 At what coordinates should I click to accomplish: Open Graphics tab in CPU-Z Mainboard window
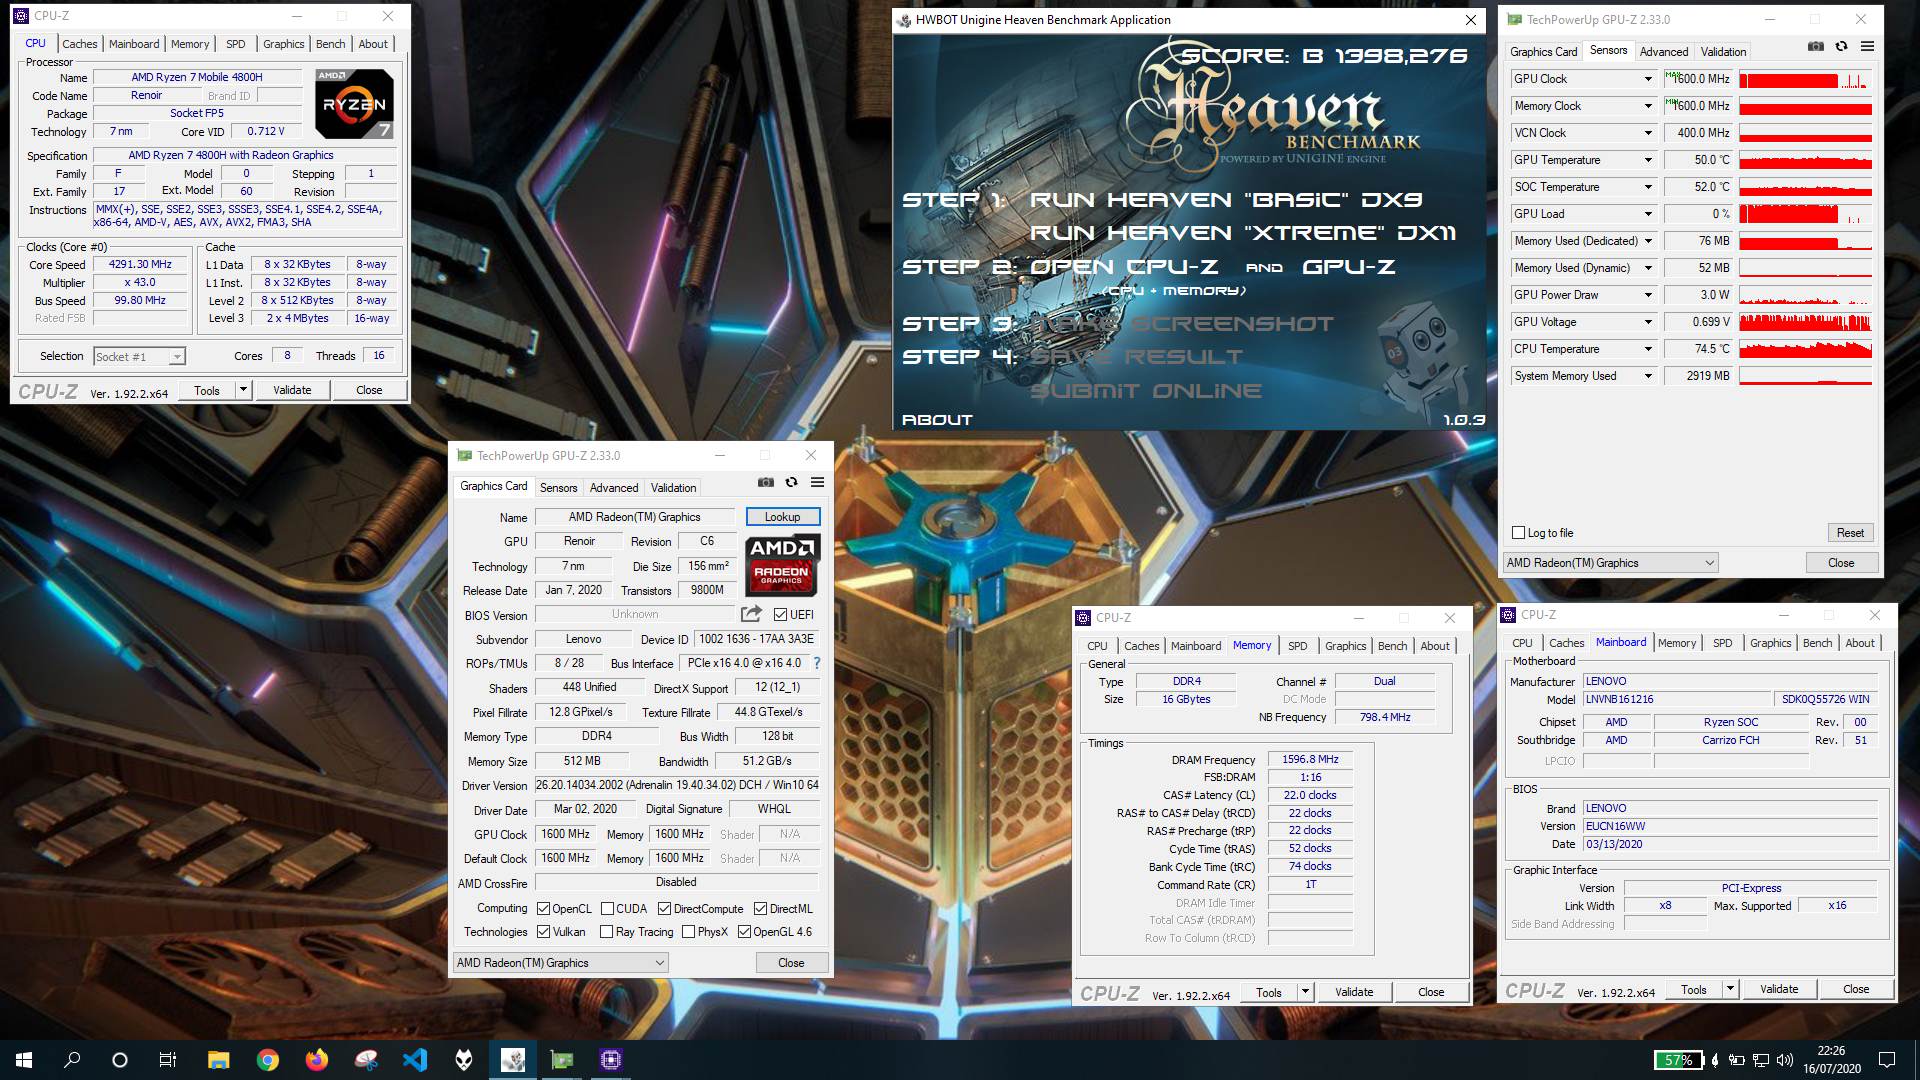coord(1770,643)
